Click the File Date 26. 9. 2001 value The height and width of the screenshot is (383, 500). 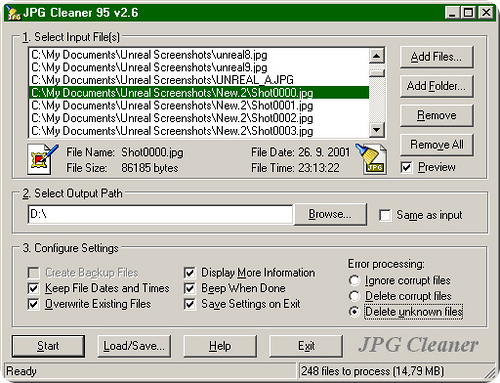(324, 152)
